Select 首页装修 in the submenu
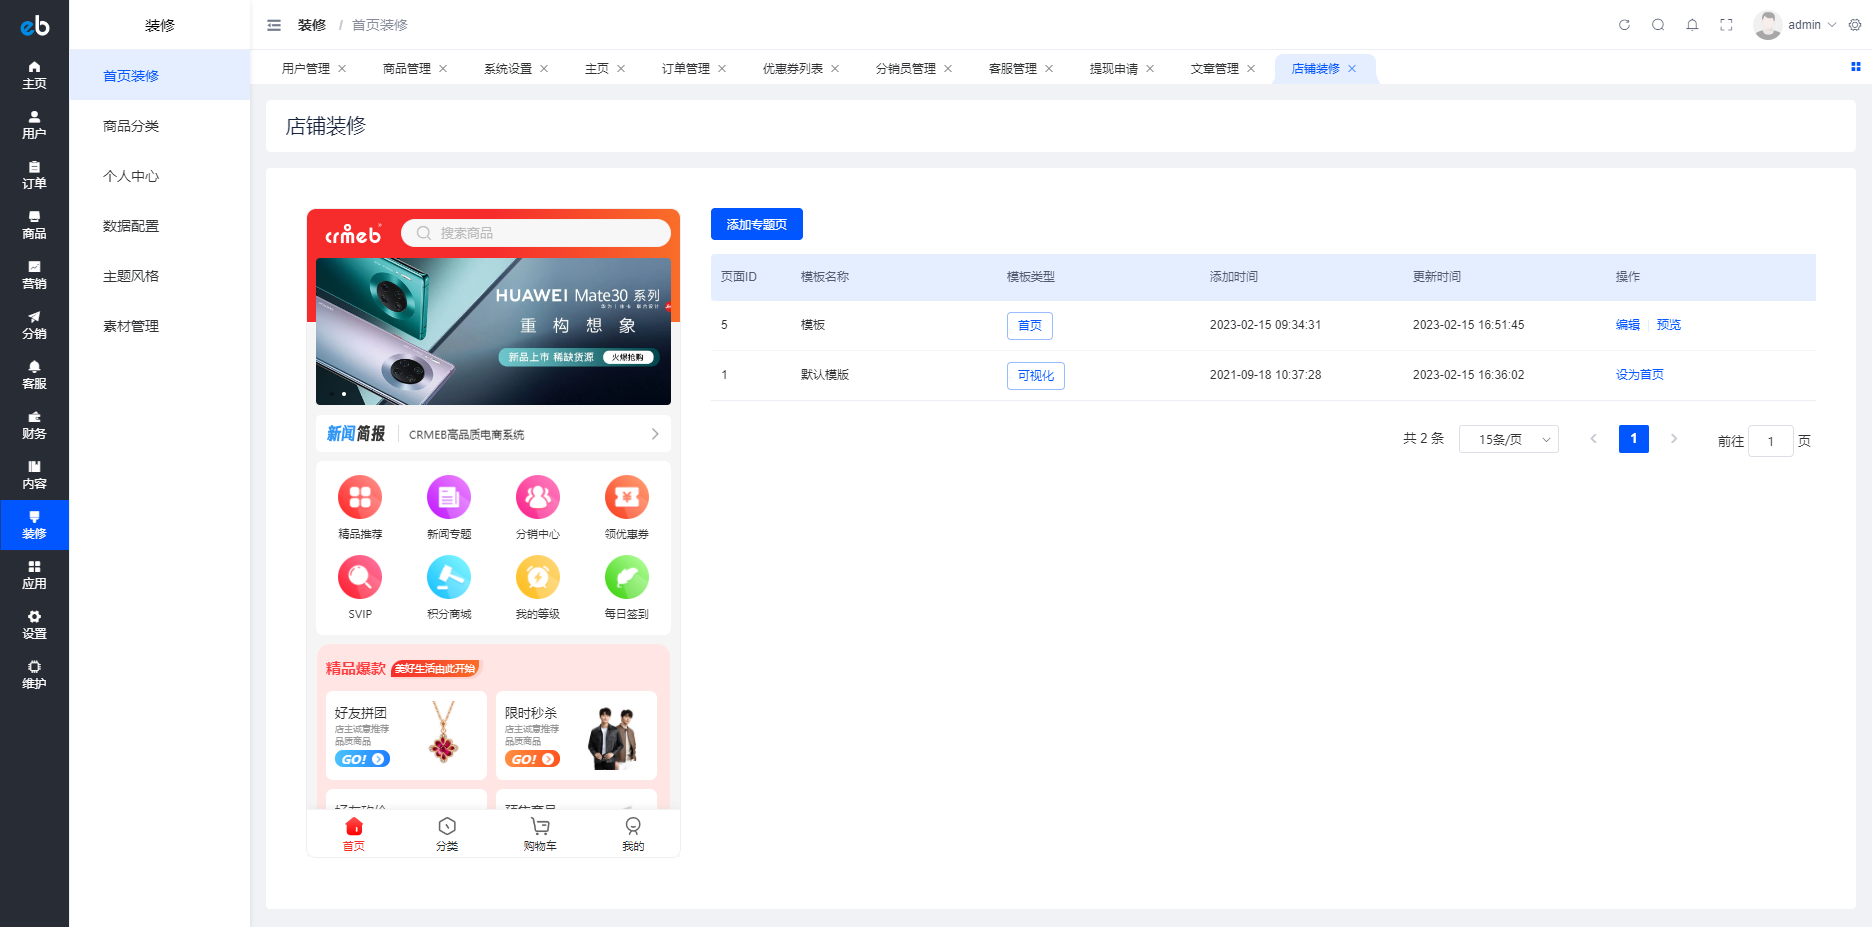Screen dimensions: 1872x927 click(x=160, y=75)
